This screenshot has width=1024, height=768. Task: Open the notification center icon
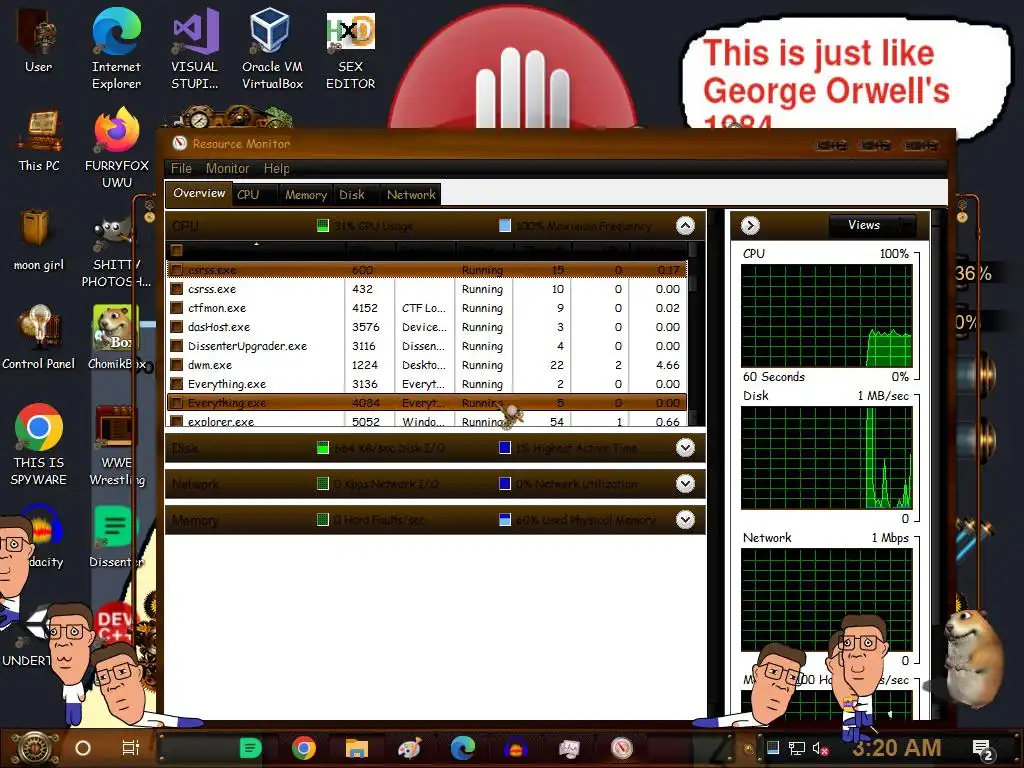click(983, 749)
